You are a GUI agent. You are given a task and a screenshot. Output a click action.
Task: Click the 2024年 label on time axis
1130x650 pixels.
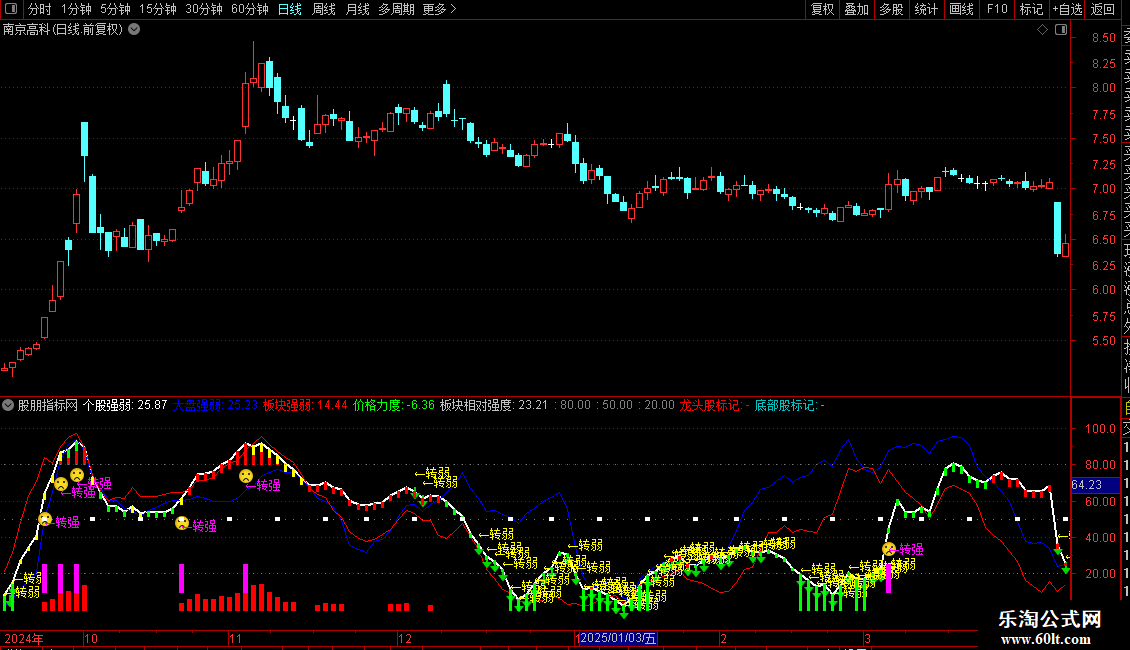pyautogui.click(x=24, y=638)
